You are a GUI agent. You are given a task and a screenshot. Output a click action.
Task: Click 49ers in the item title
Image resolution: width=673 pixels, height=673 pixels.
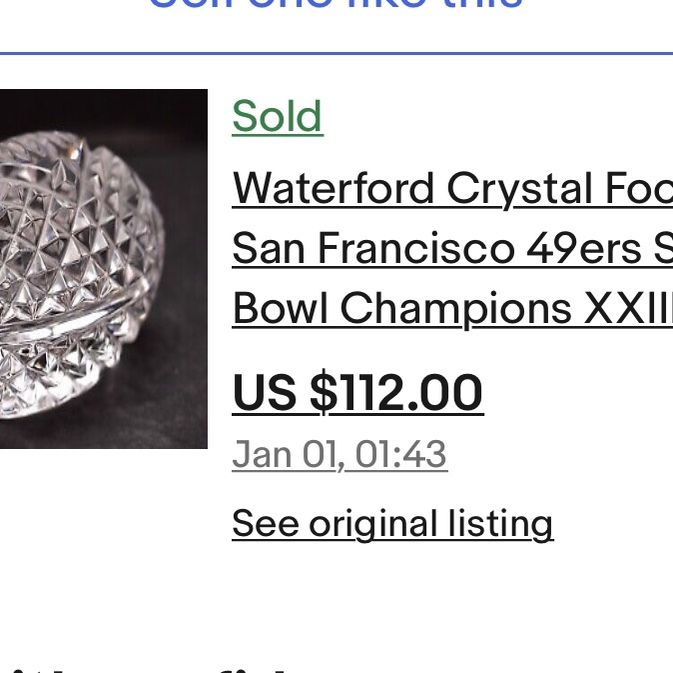point(584,249)
